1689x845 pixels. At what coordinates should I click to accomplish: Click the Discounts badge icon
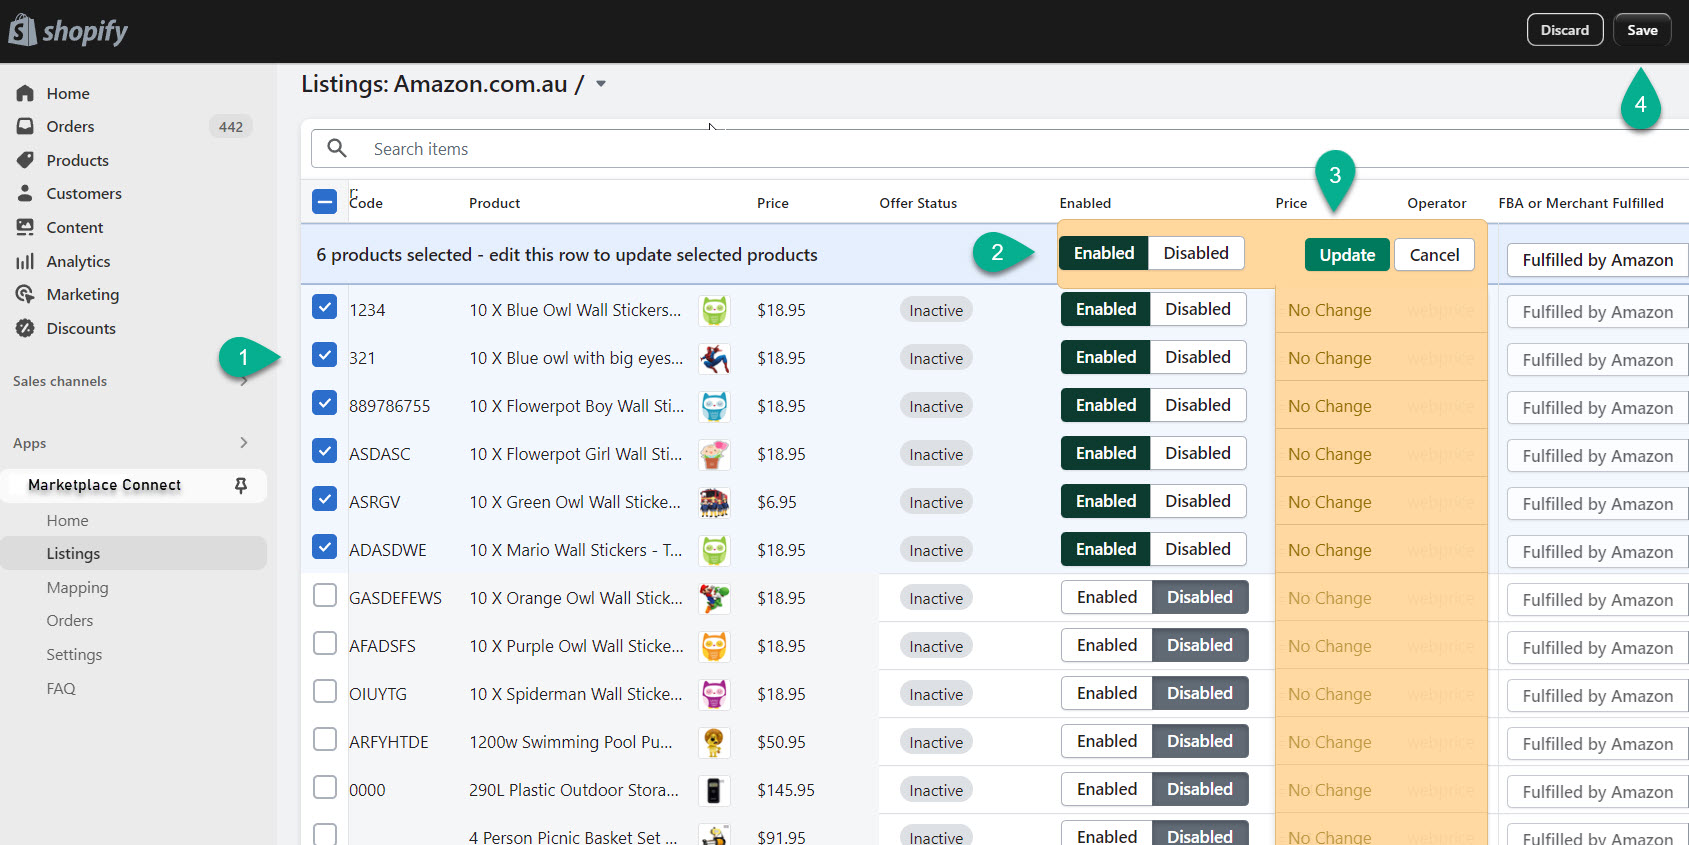point(25,328)
